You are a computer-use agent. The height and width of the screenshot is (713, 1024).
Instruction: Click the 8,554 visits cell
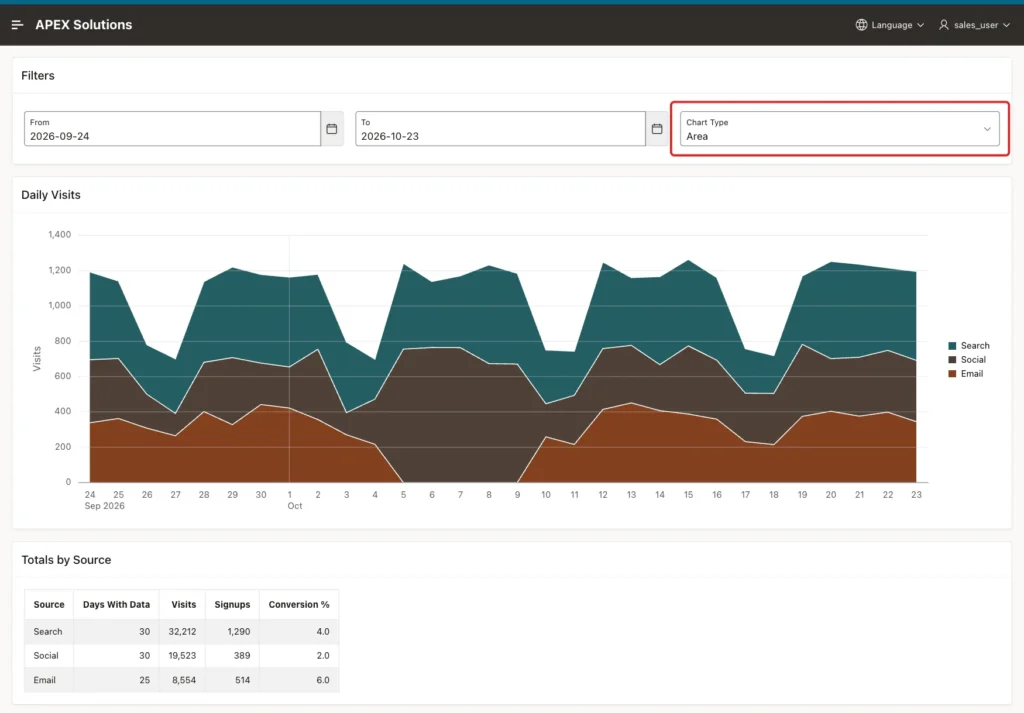tap(183, 680)
